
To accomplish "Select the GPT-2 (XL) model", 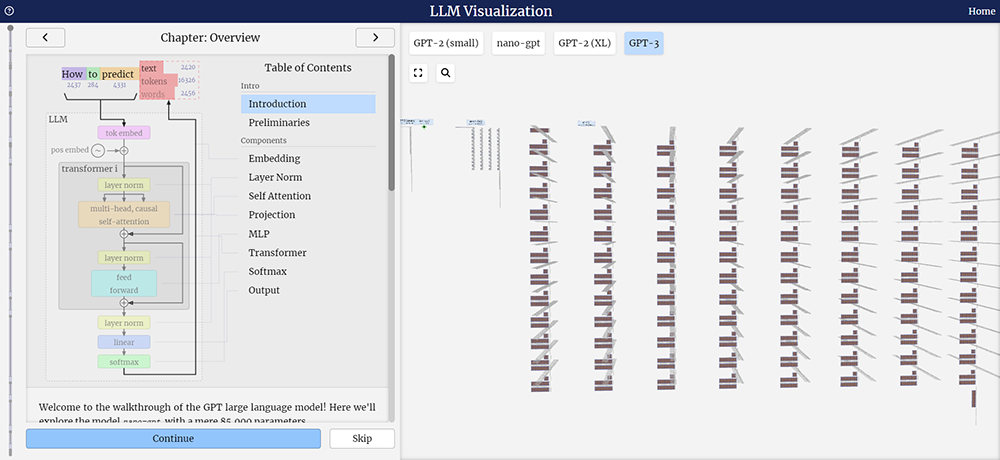I will pos(584,43).
